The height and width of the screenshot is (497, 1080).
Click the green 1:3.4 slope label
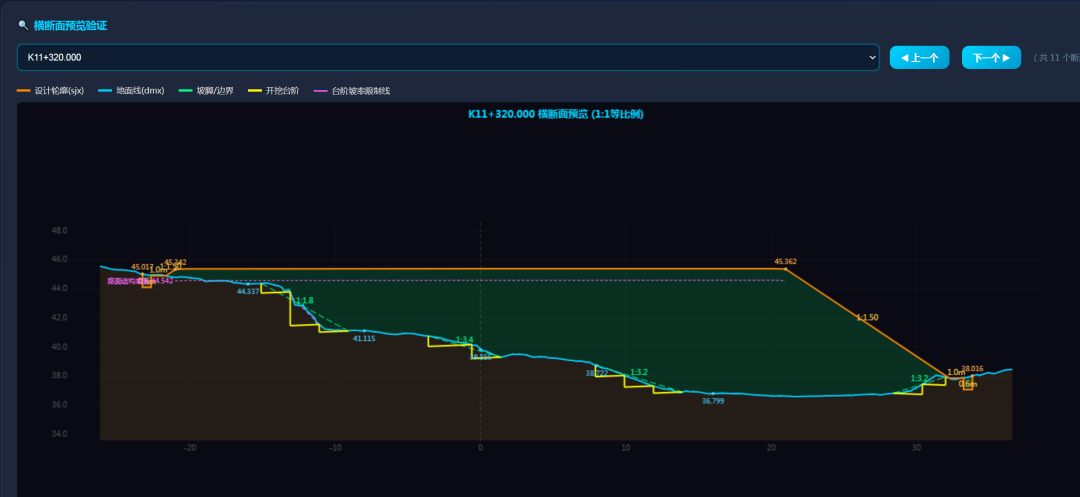point(464,339)
